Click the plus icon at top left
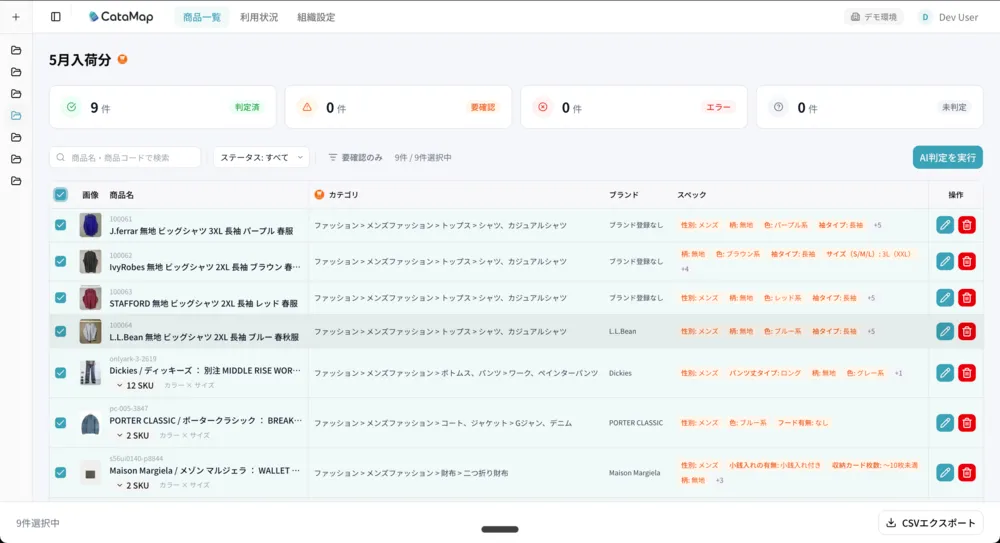Viewport: 1000px width, 543px height. click(x=16, y=17)
